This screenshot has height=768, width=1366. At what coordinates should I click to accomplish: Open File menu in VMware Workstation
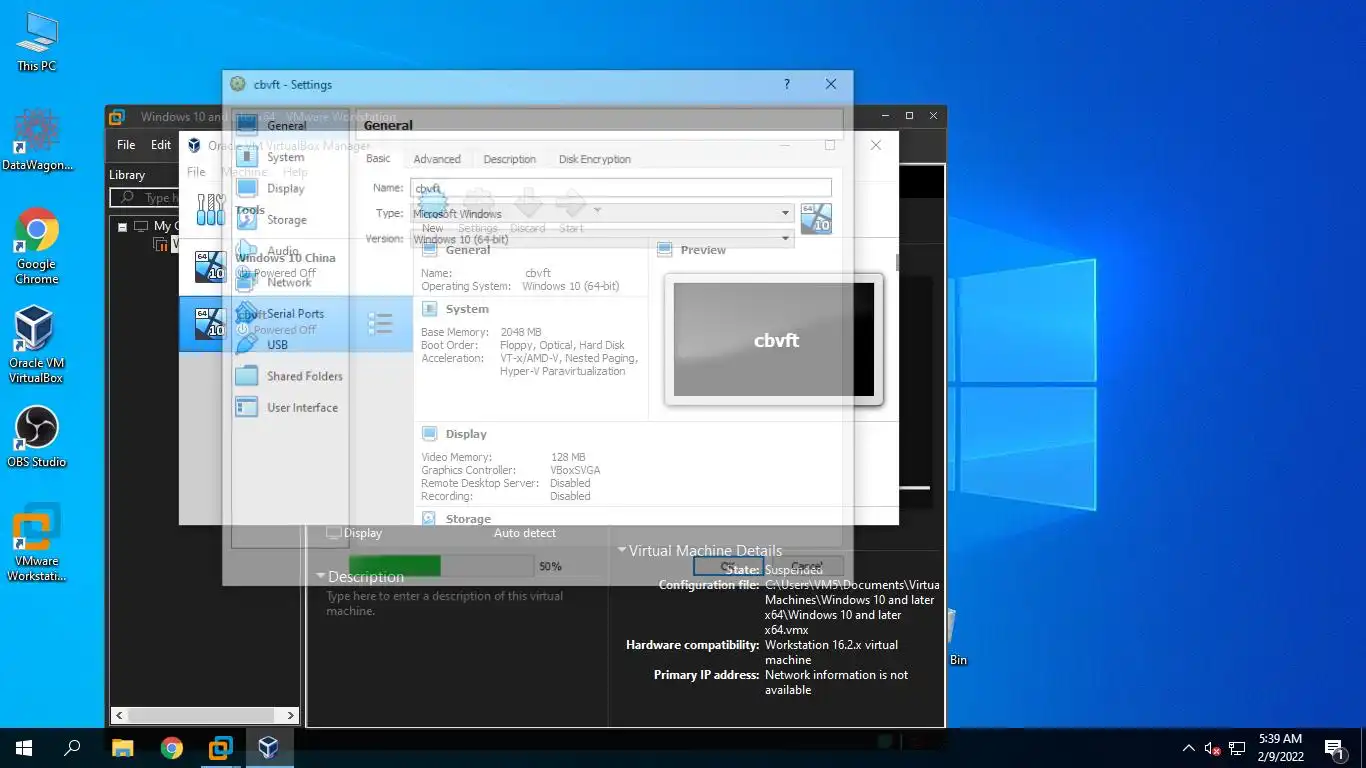click(x=126, y=145)
